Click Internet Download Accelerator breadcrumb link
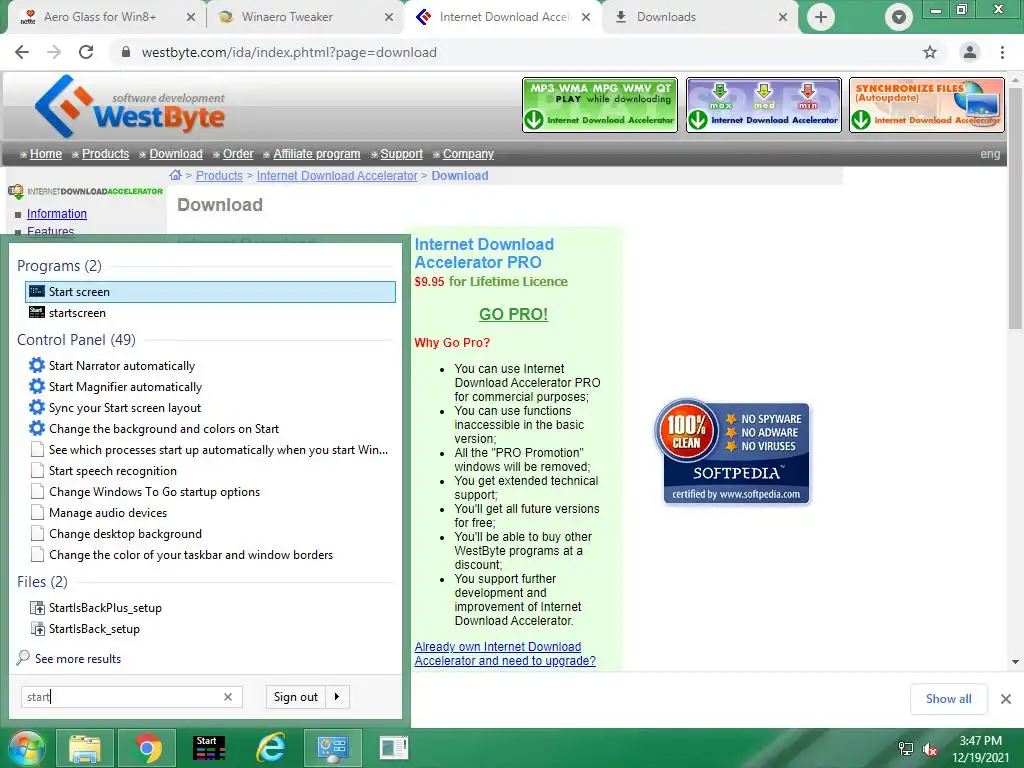 [337, 176]
